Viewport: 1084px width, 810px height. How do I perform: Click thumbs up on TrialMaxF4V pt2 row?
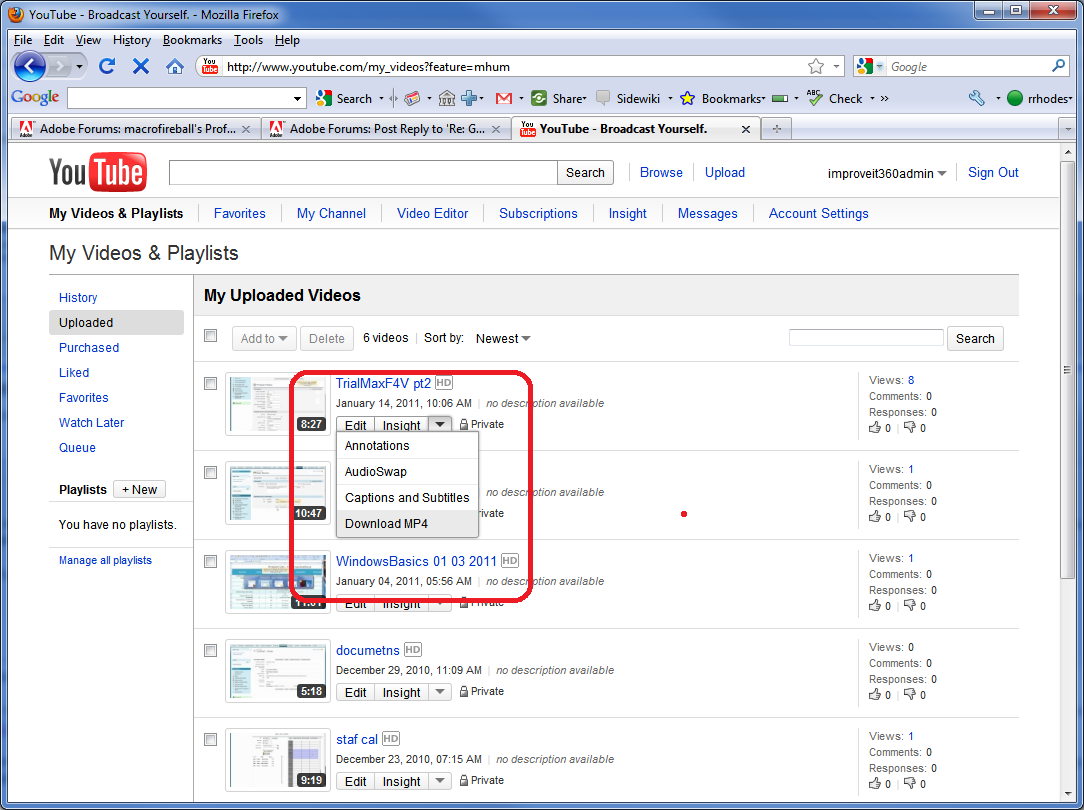875,428
